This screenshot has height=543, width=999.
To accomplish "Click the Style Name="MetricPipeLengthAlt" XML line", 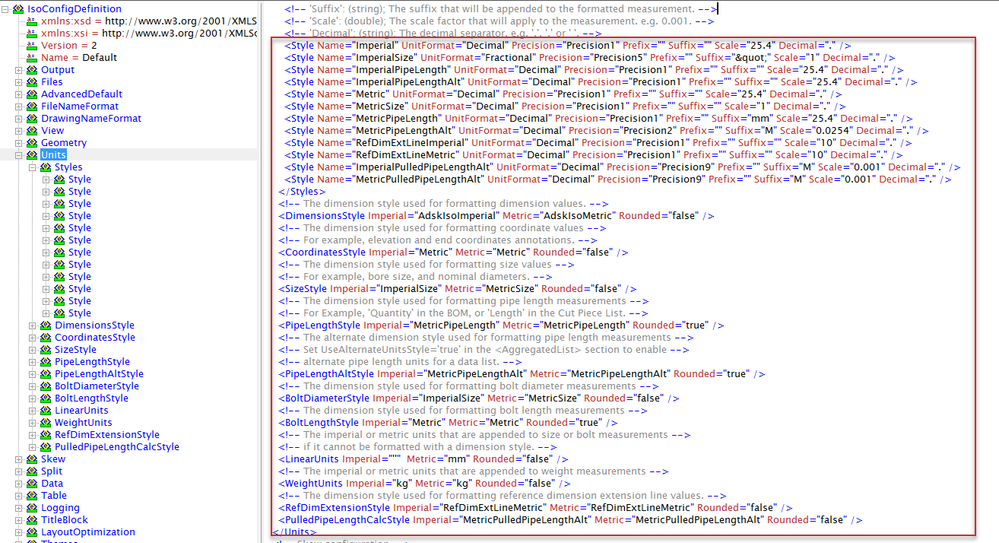I will tap(606, 130).
